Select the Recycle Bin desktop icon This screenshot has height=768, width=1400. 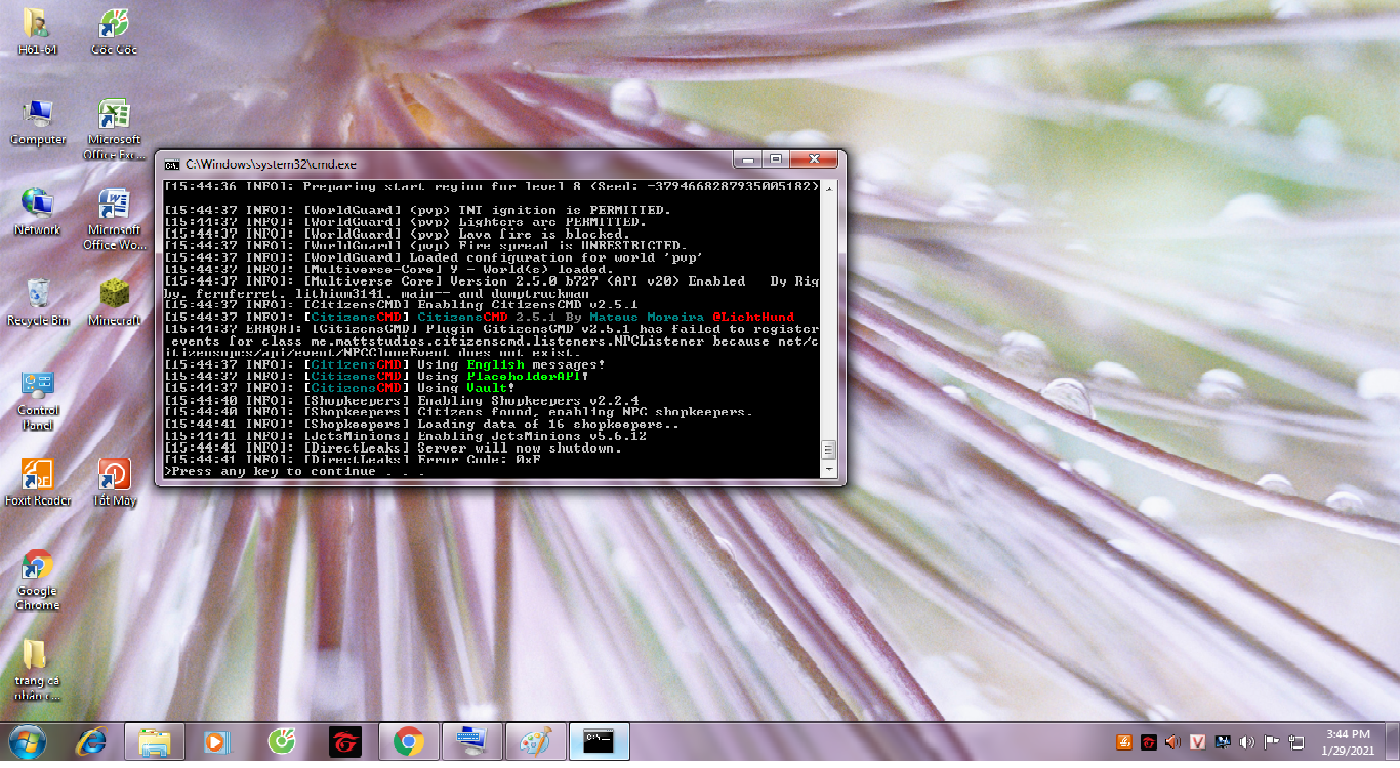(x=38, y=295)
